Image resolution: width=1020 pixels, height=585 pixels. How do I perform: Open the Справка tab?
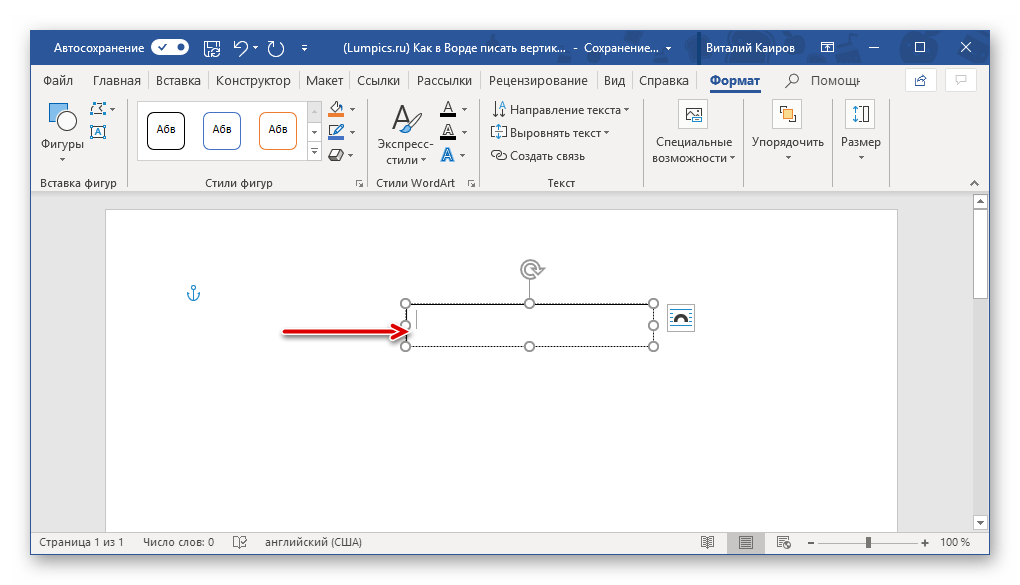tap(664, 81)
